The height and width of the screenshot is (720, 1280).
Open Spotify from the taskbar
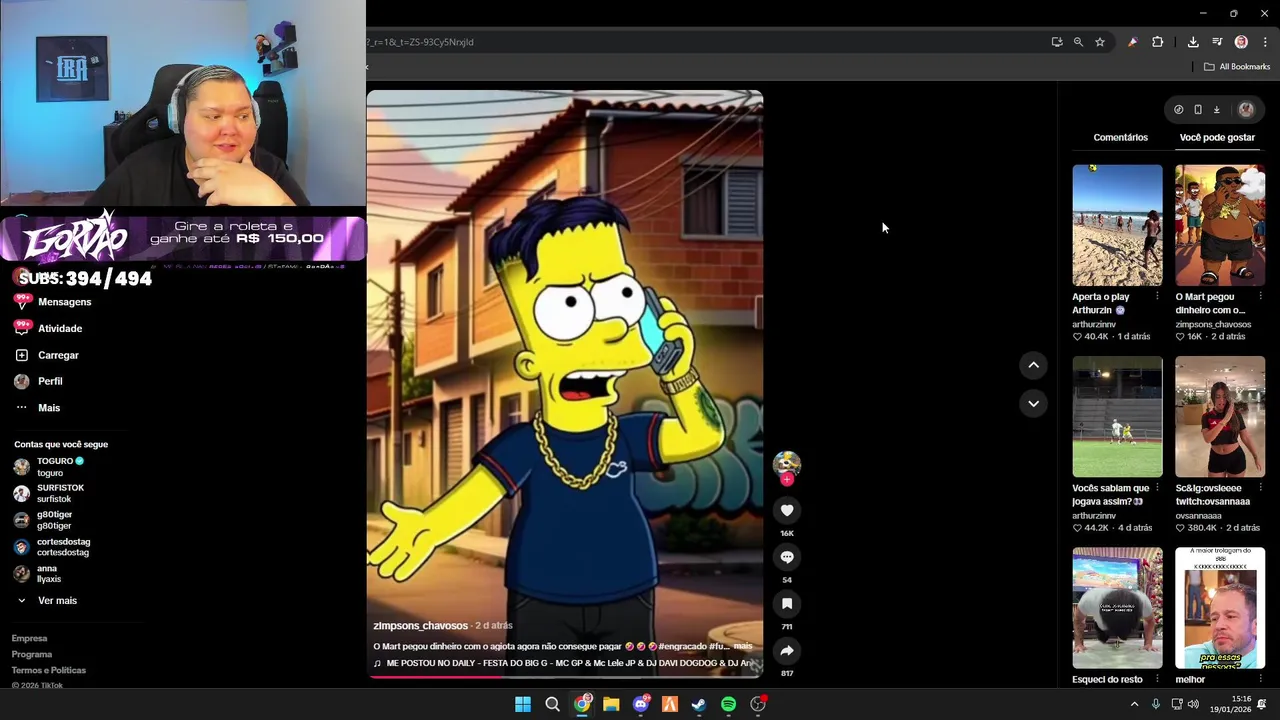coord(728,705)
